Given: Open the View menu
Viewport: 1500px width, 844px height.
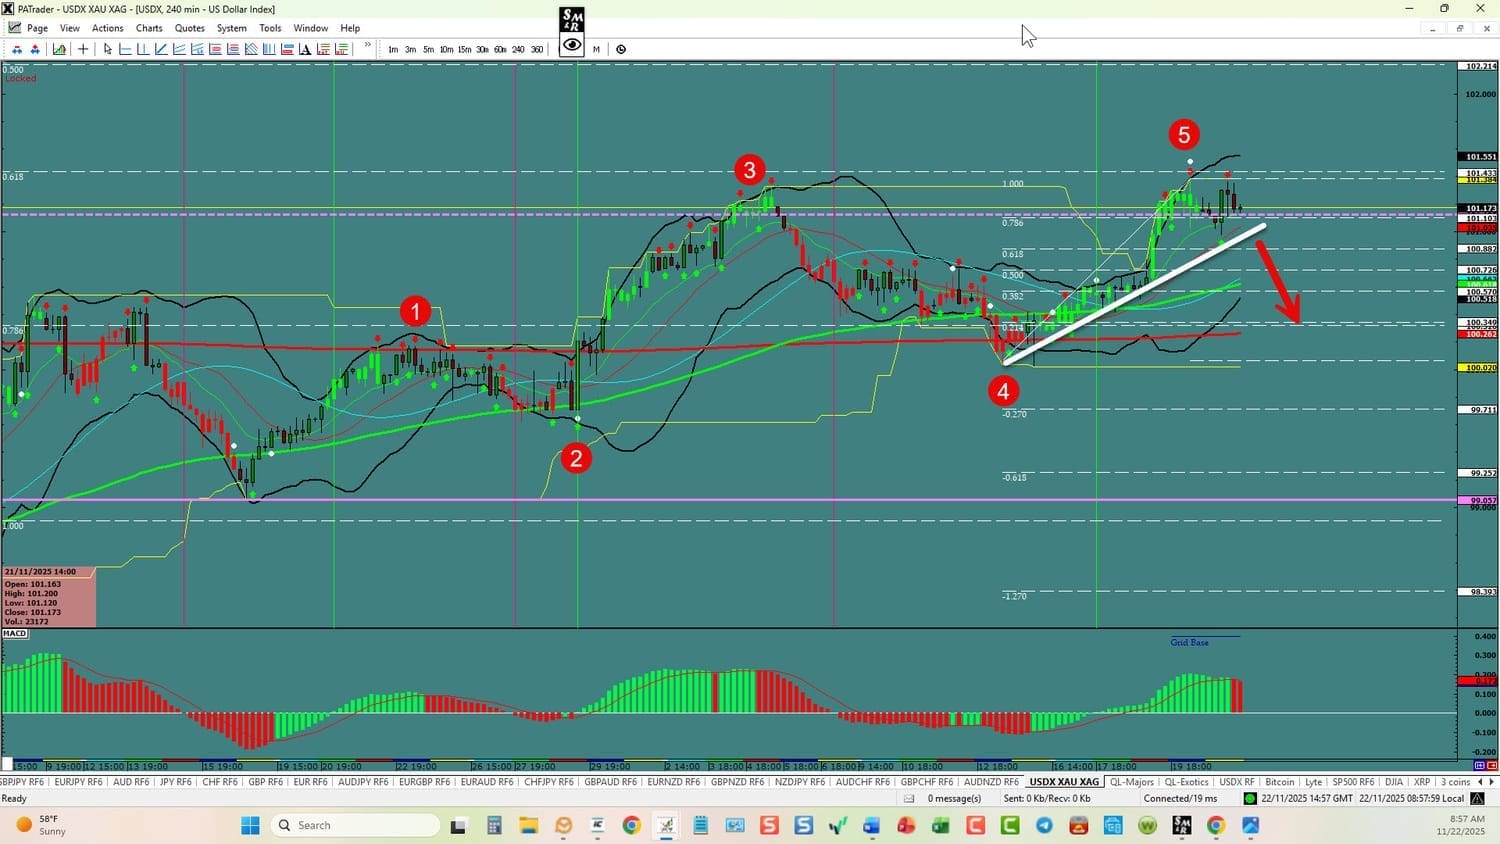Looking at the screenshot, I should 70,28.
